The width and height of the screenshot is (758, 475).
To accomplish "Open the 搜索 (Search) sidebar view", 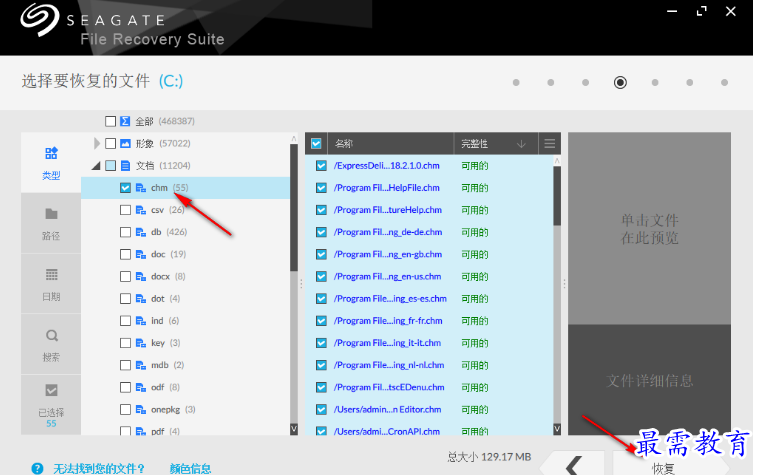I will tap(51, 344).
